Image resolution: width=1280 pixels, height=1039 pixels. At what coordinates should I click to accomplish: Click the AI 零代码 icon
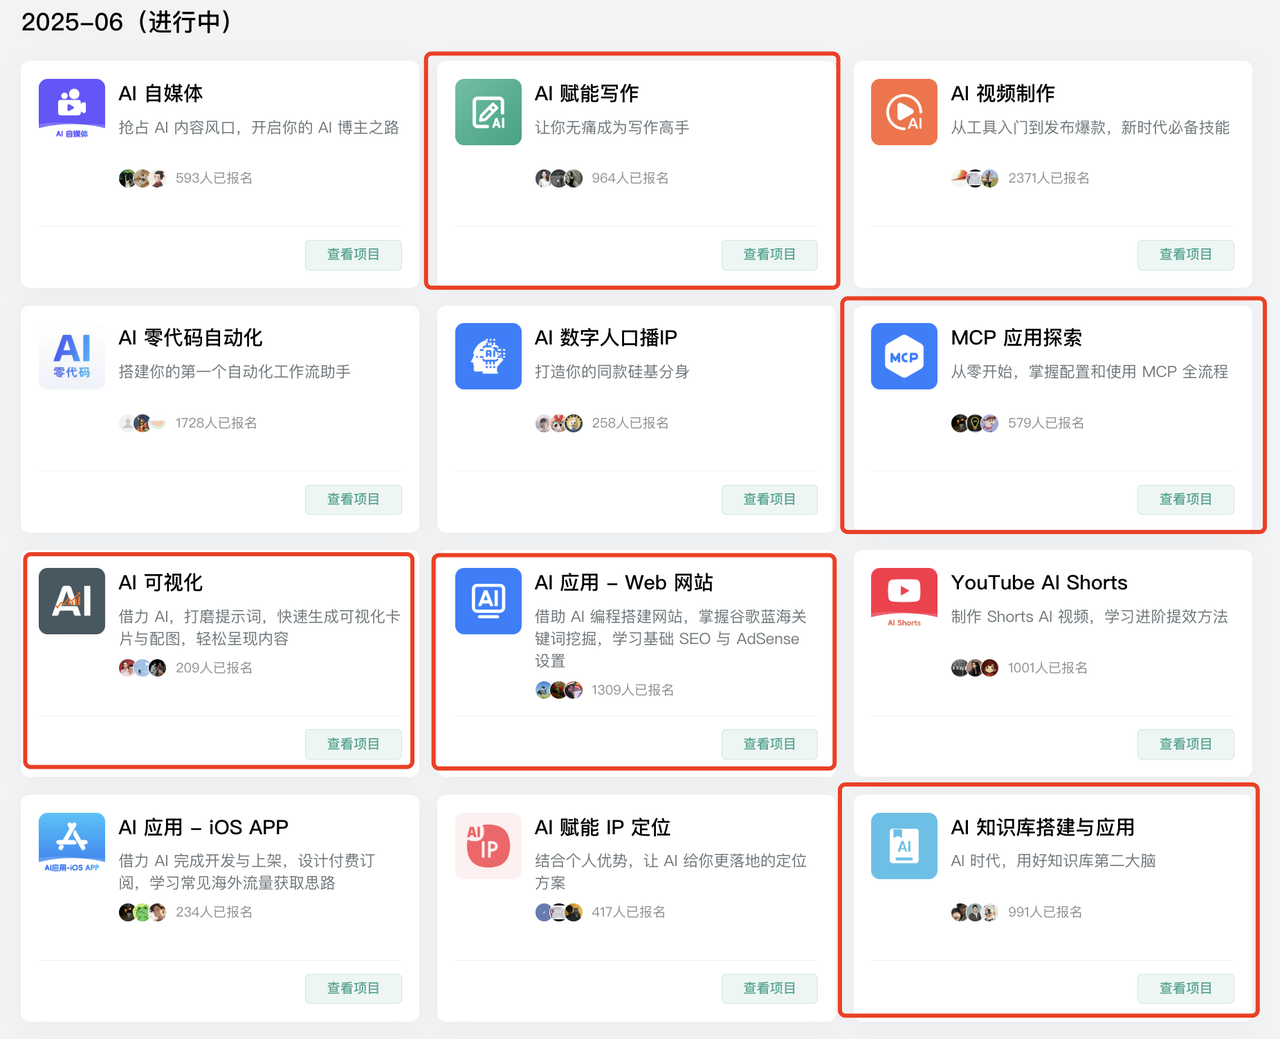(x=72, y=356)
